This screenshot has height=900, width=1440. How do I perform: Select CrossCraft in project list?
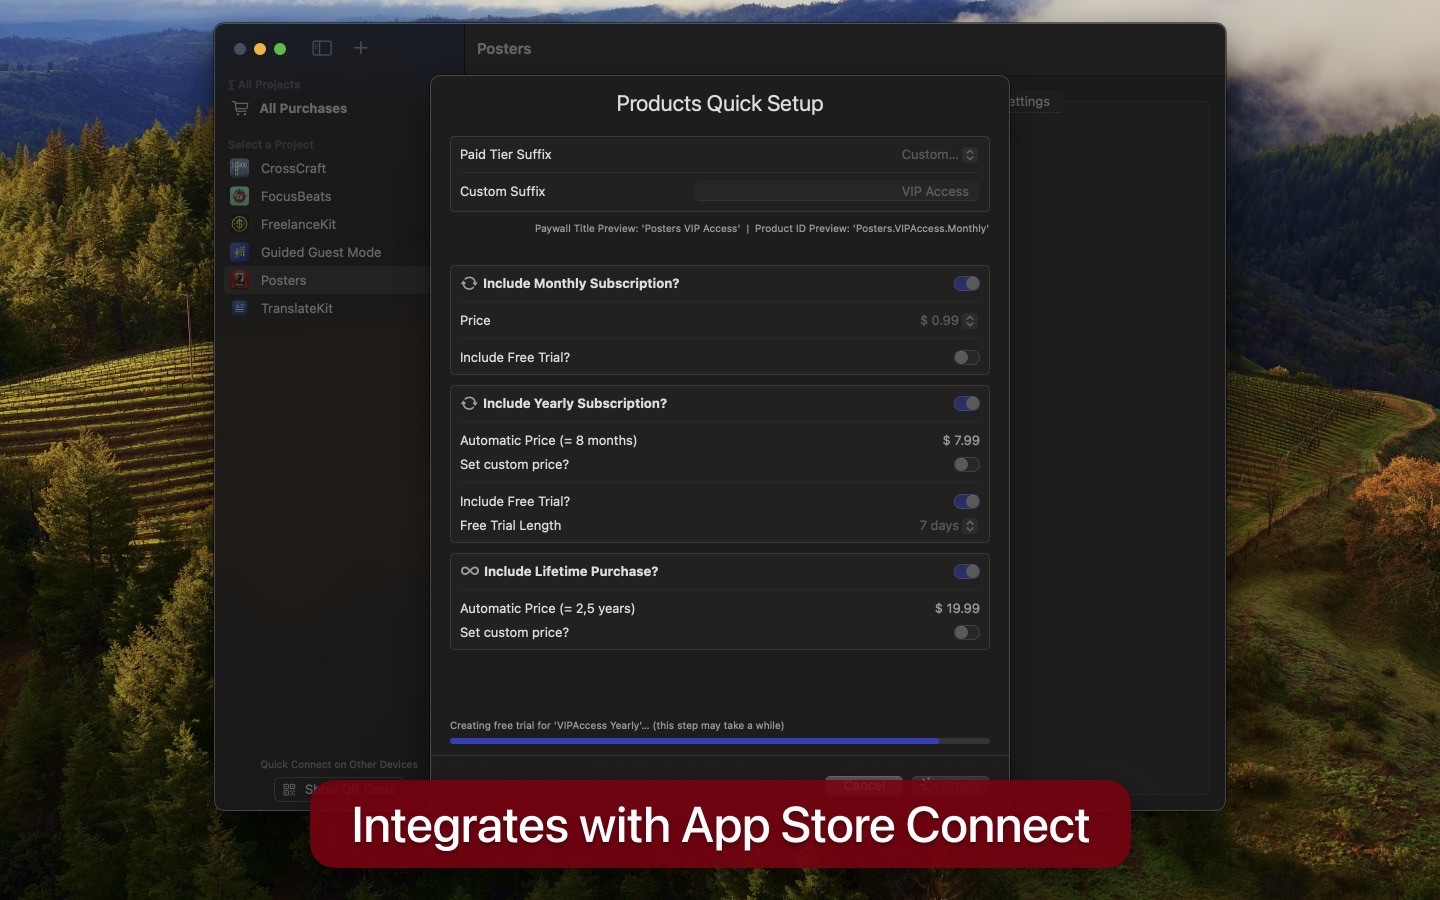tap(293, 168)
